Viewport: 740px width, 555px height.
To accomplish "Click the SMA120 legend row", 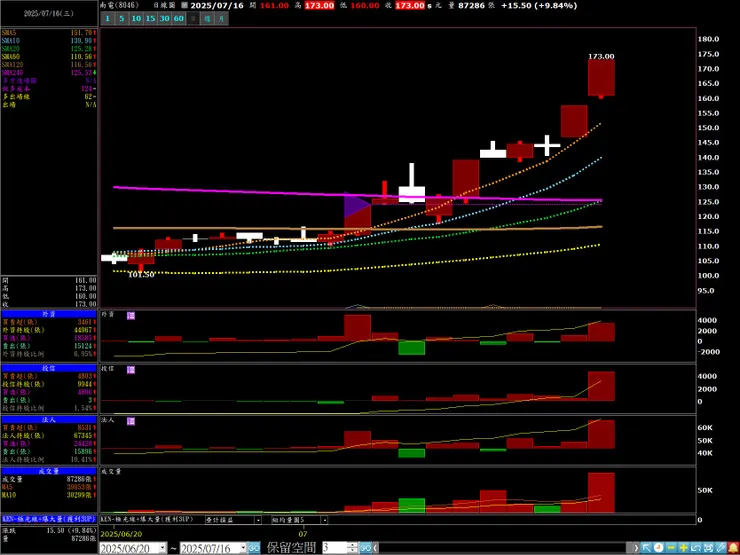I will [49, 65].
